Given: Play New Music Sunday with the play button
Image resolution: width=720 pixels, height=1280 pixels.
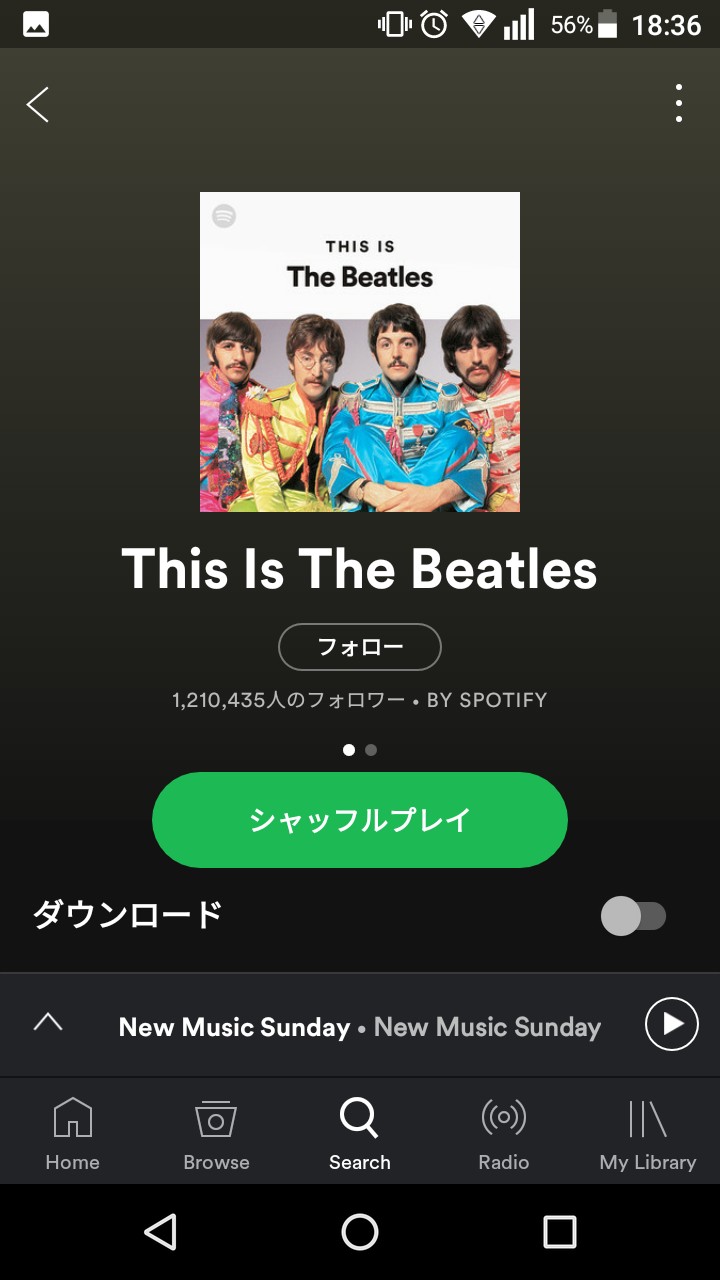Looking at the screenshot, I should pos(672,1024).
